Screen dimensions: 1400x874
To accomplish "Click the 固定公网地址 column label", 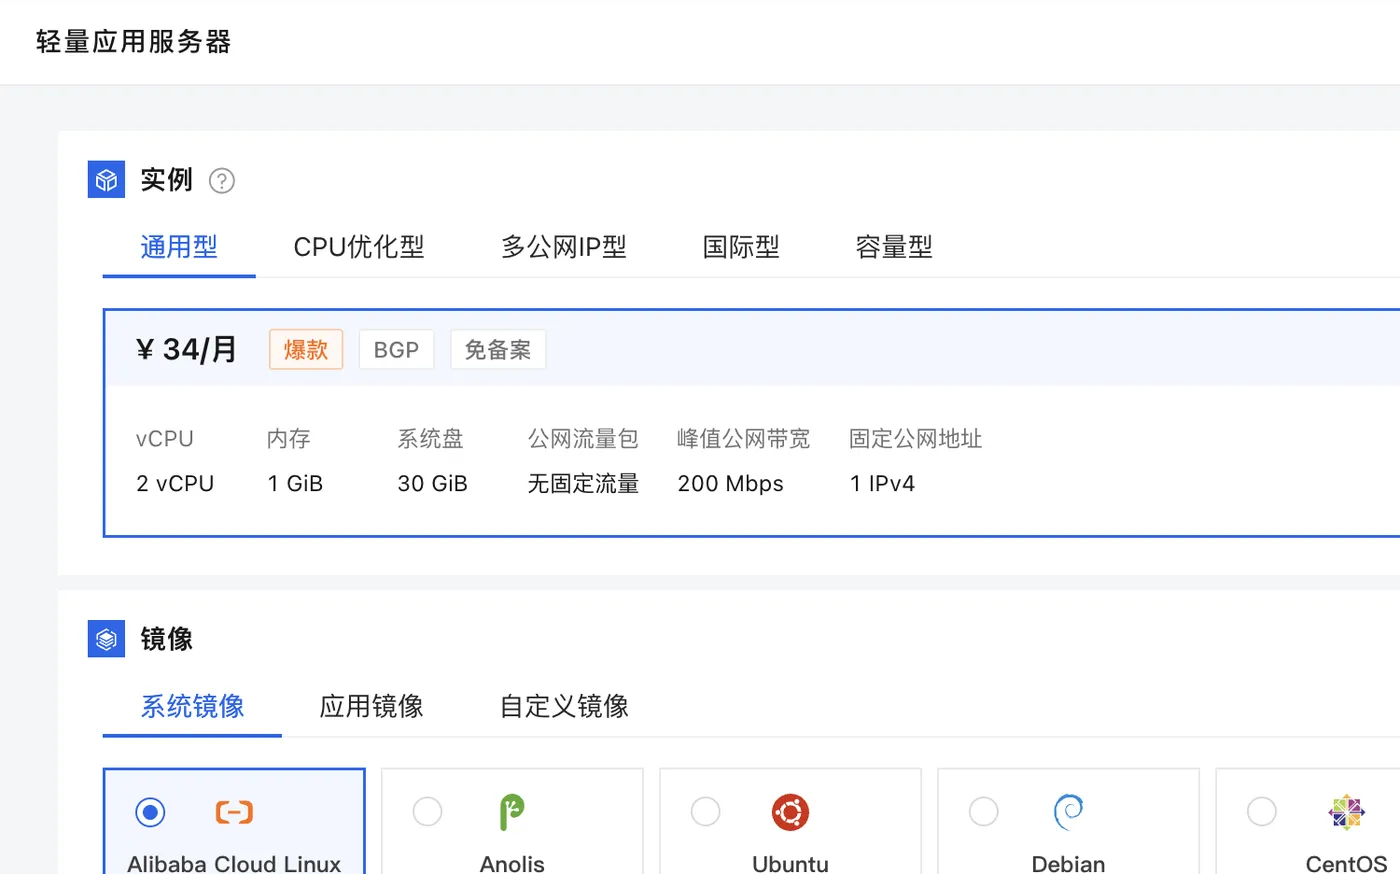I will [x=915, y=439].
